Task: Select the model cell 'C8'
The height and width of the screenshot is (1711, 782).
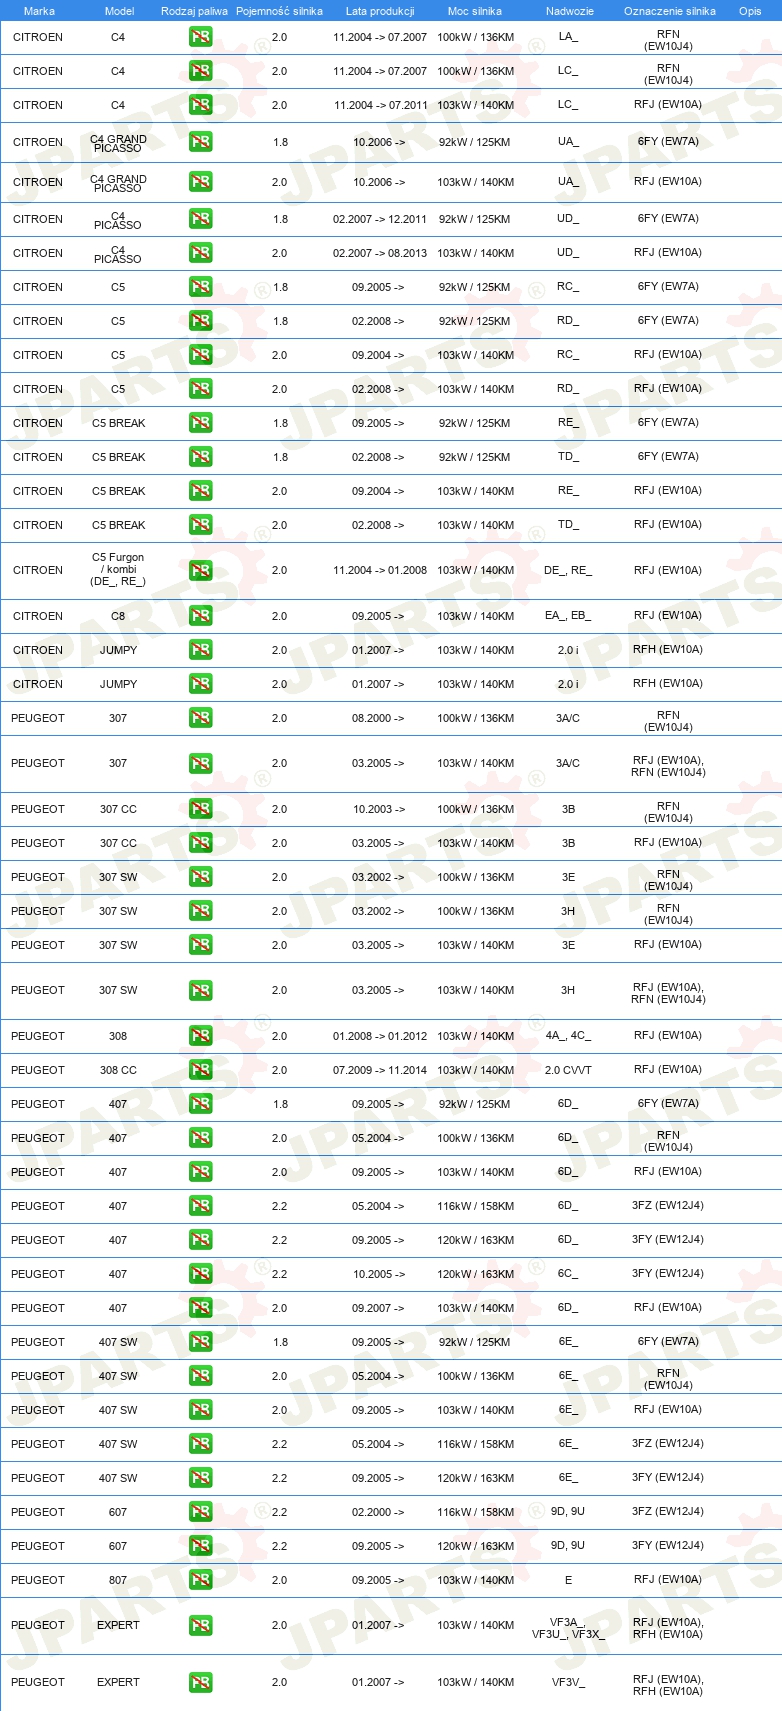Action: click(x=118, y=616)
